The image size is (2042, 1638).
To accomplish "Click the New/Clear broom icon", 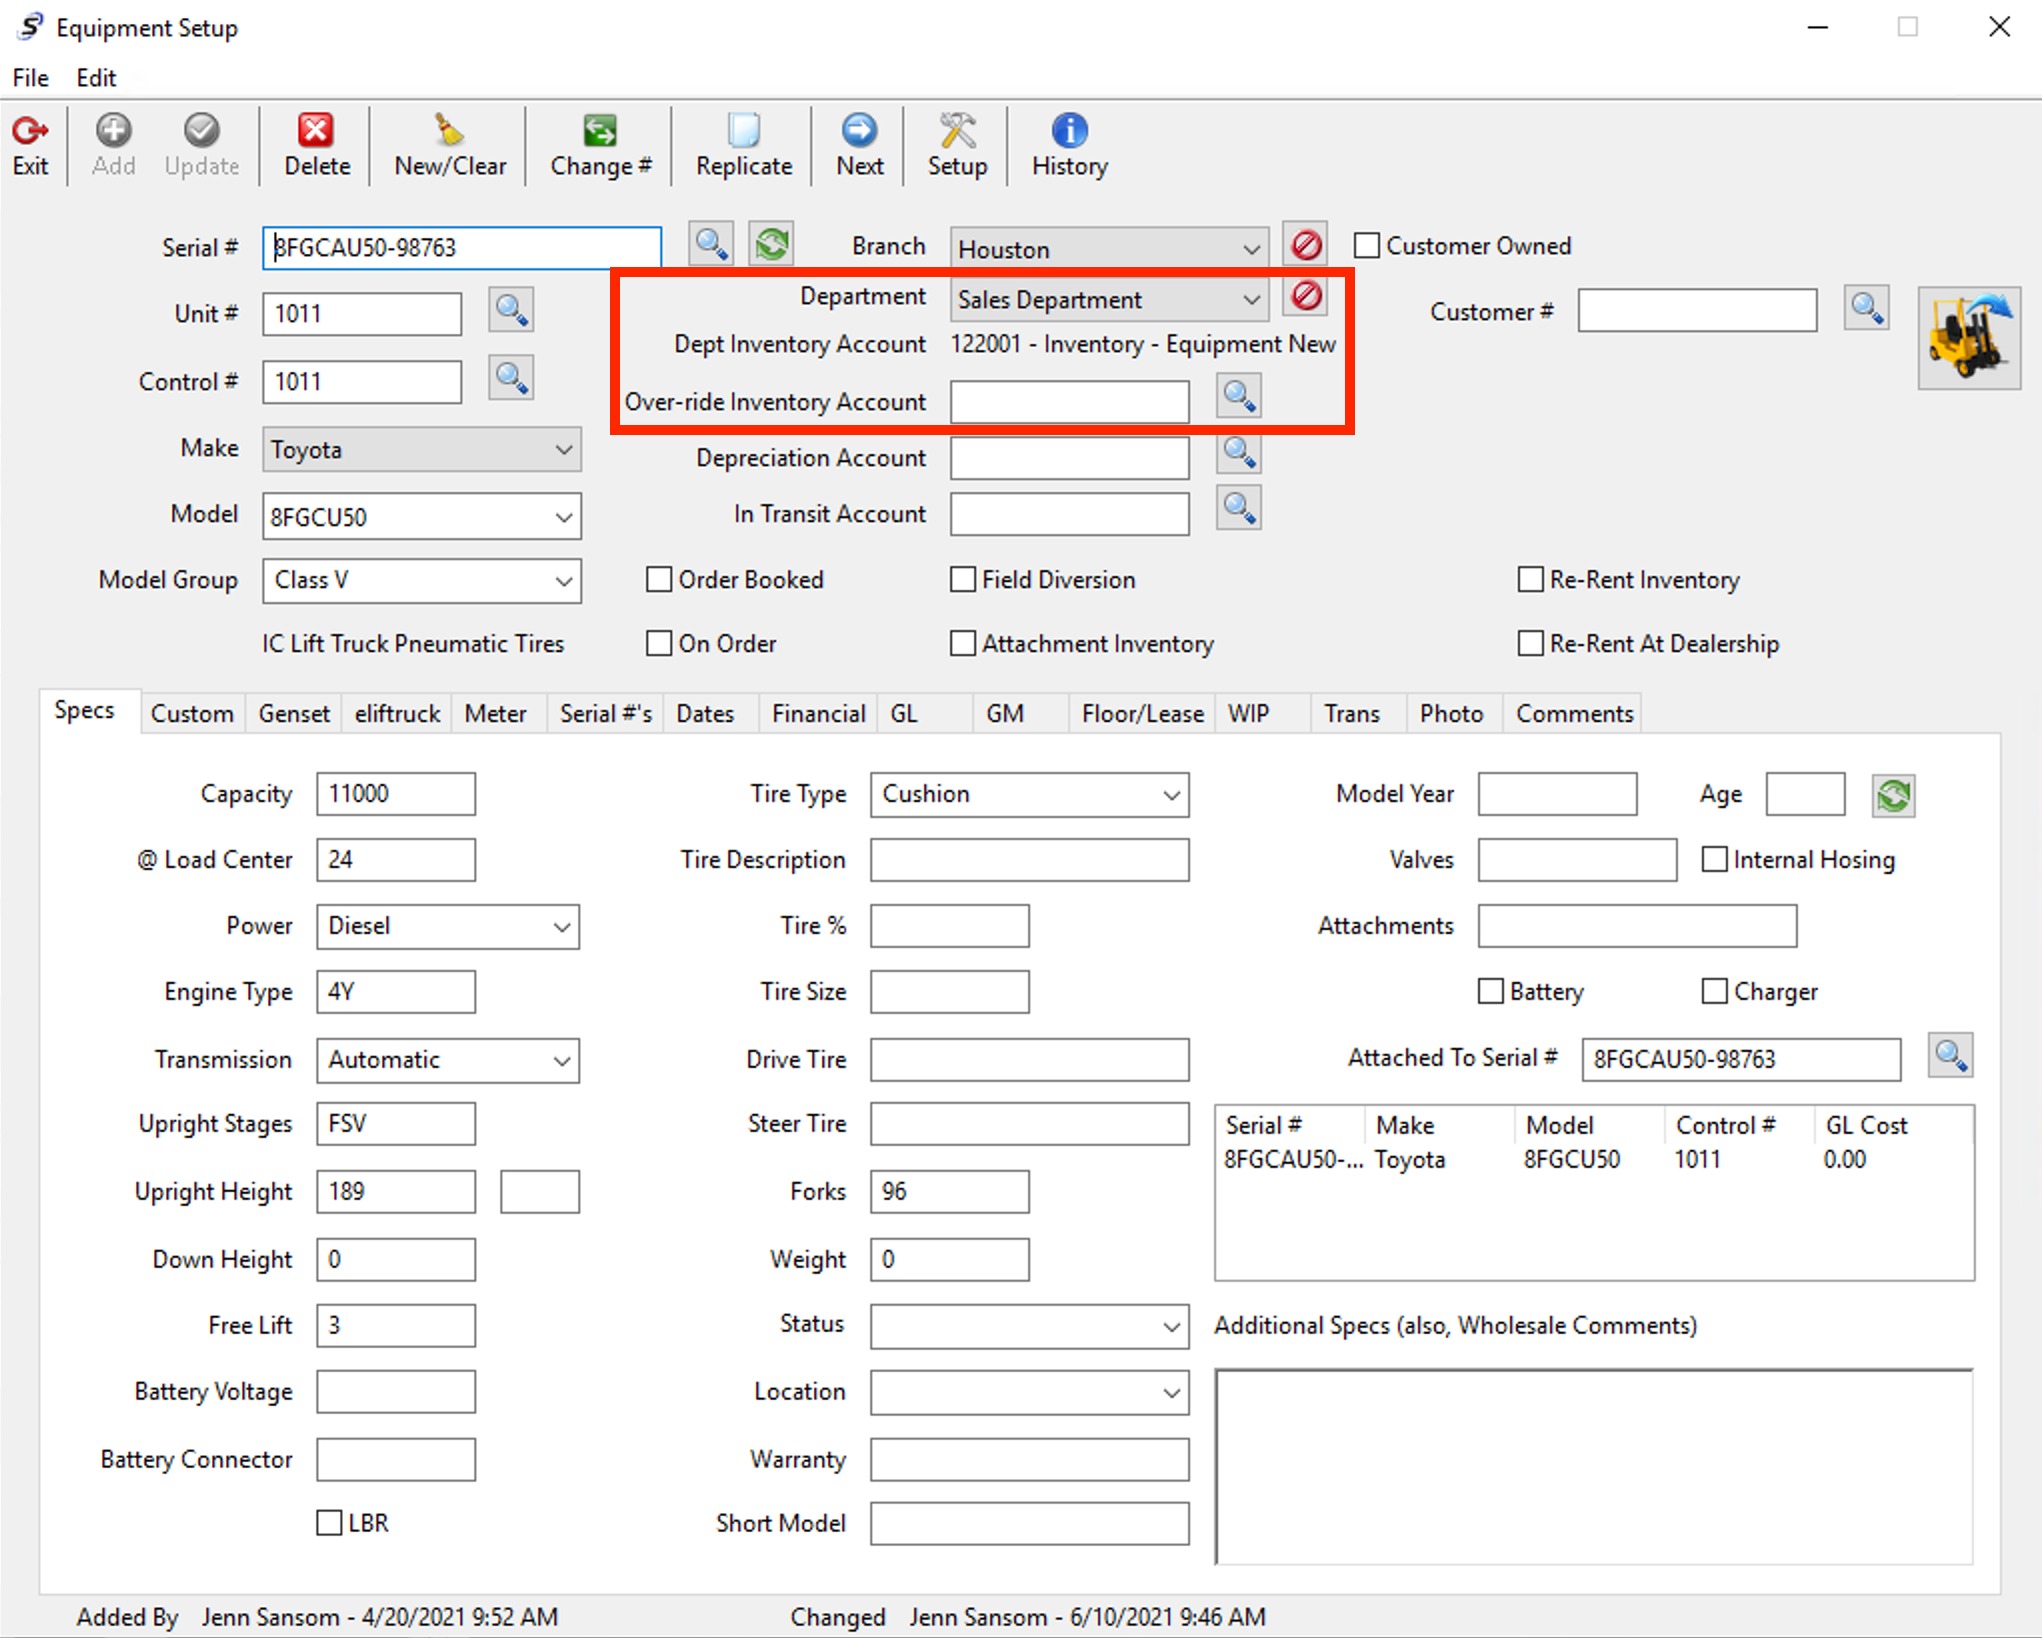I will 449,131.
